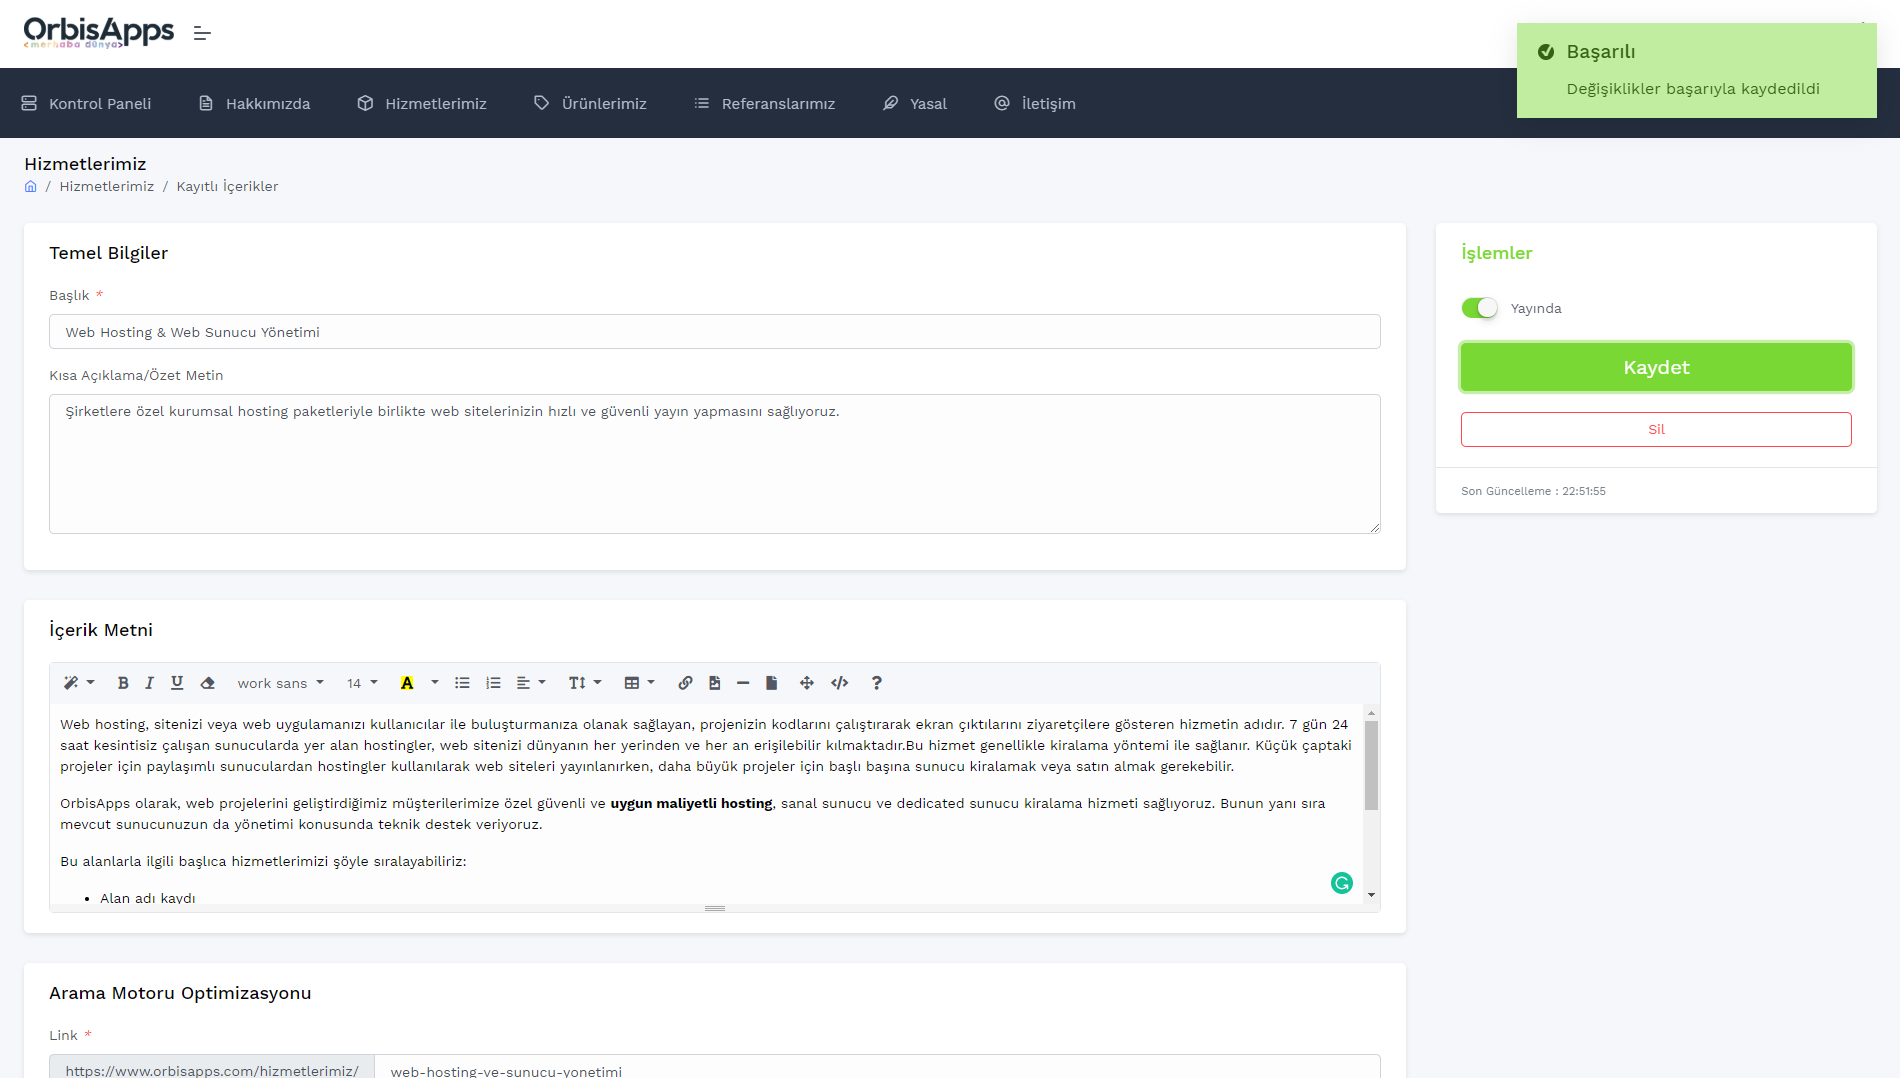This screenshot has height=1078, width=1900.
Task: Apply the yellow highlight text color button
Action: point(407,683)
